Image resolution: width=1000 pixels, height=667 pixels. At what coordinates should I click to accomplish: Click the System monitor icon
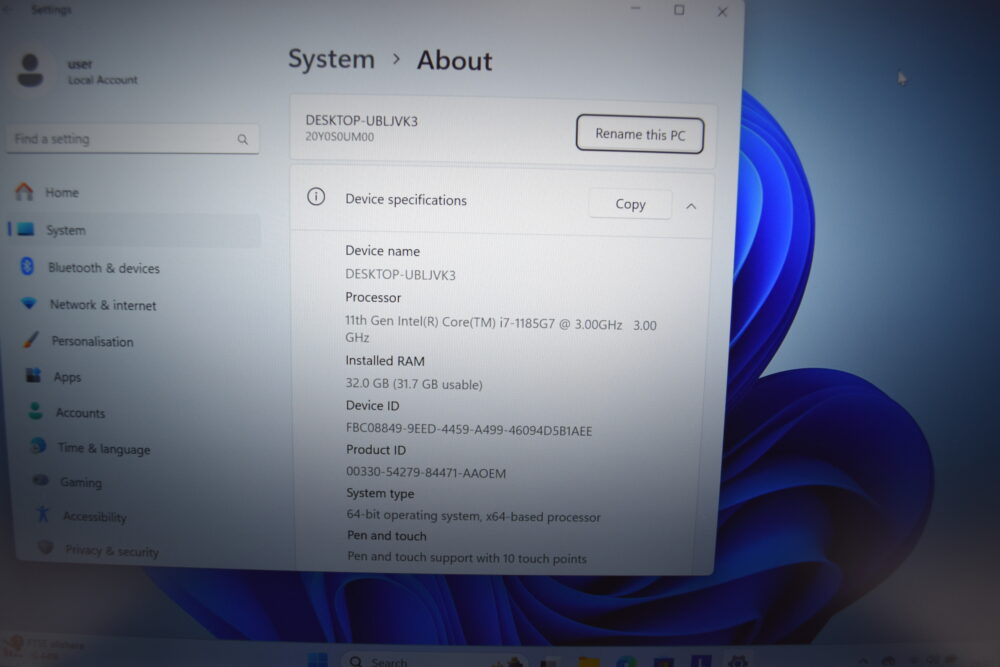coord(26,230)
